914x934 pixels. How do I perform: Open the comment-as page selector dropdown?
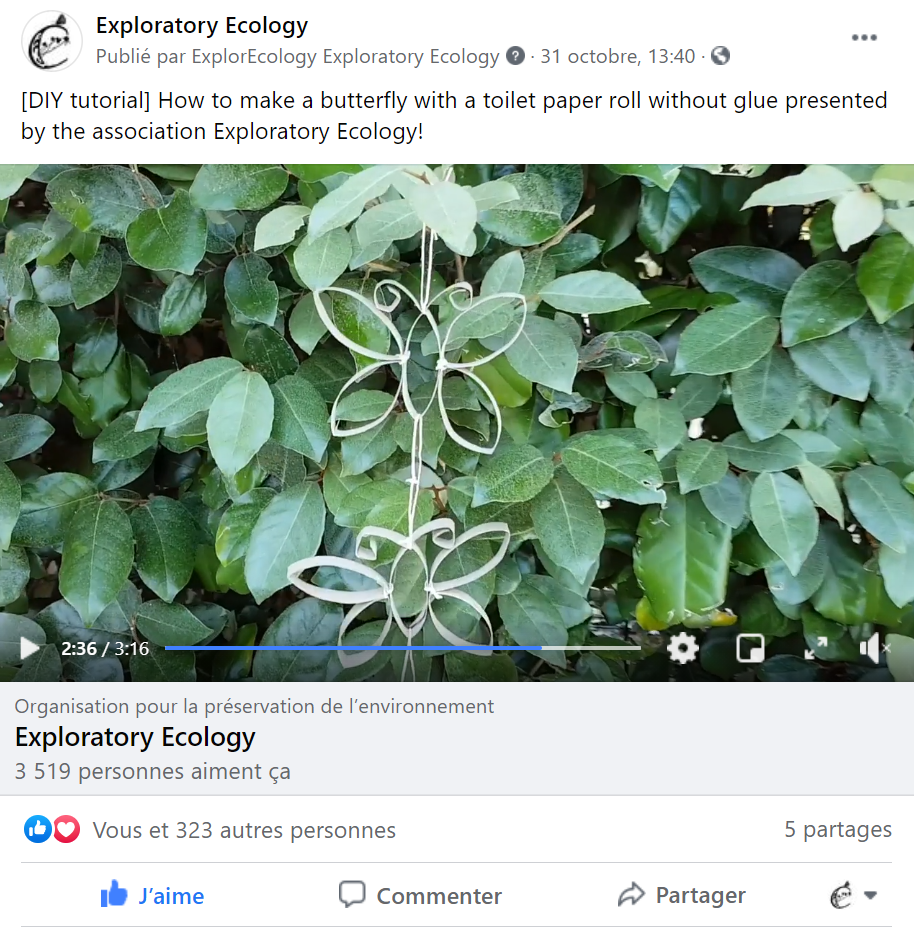click(x=853, y=895)
